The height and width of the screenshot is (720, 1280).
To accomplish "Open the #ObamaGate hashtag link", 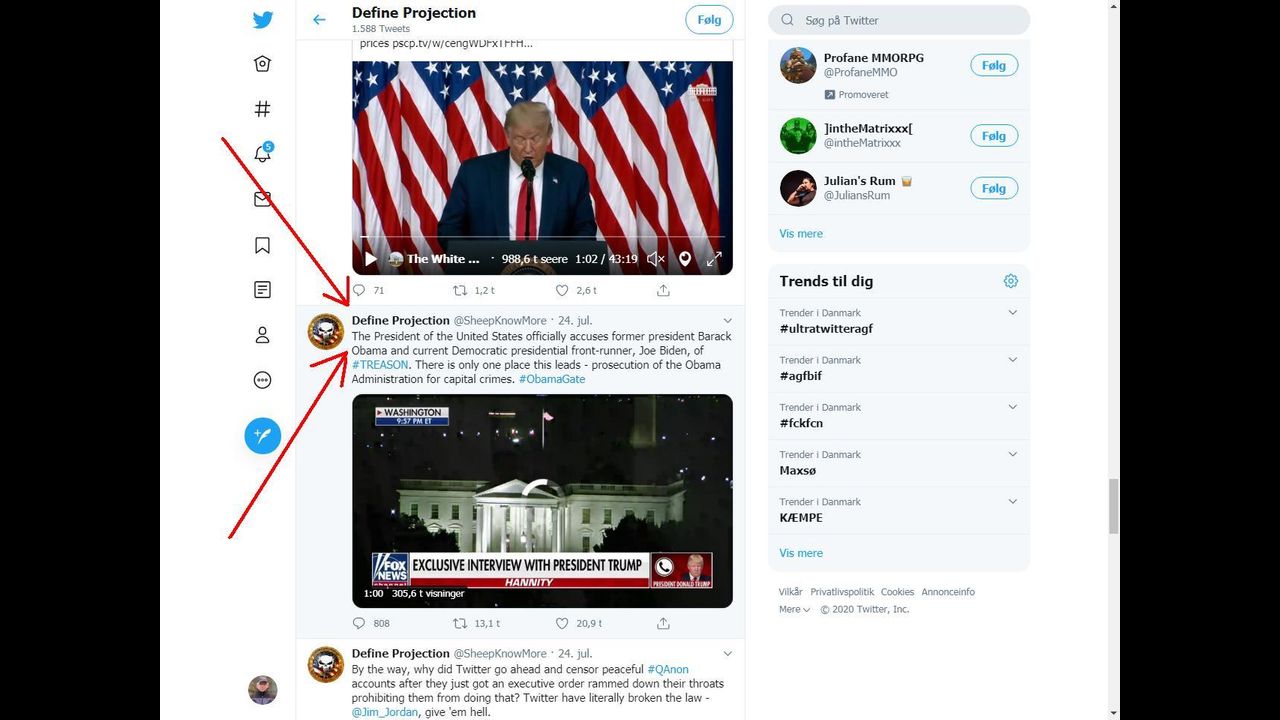I will [x=552, y=379].
